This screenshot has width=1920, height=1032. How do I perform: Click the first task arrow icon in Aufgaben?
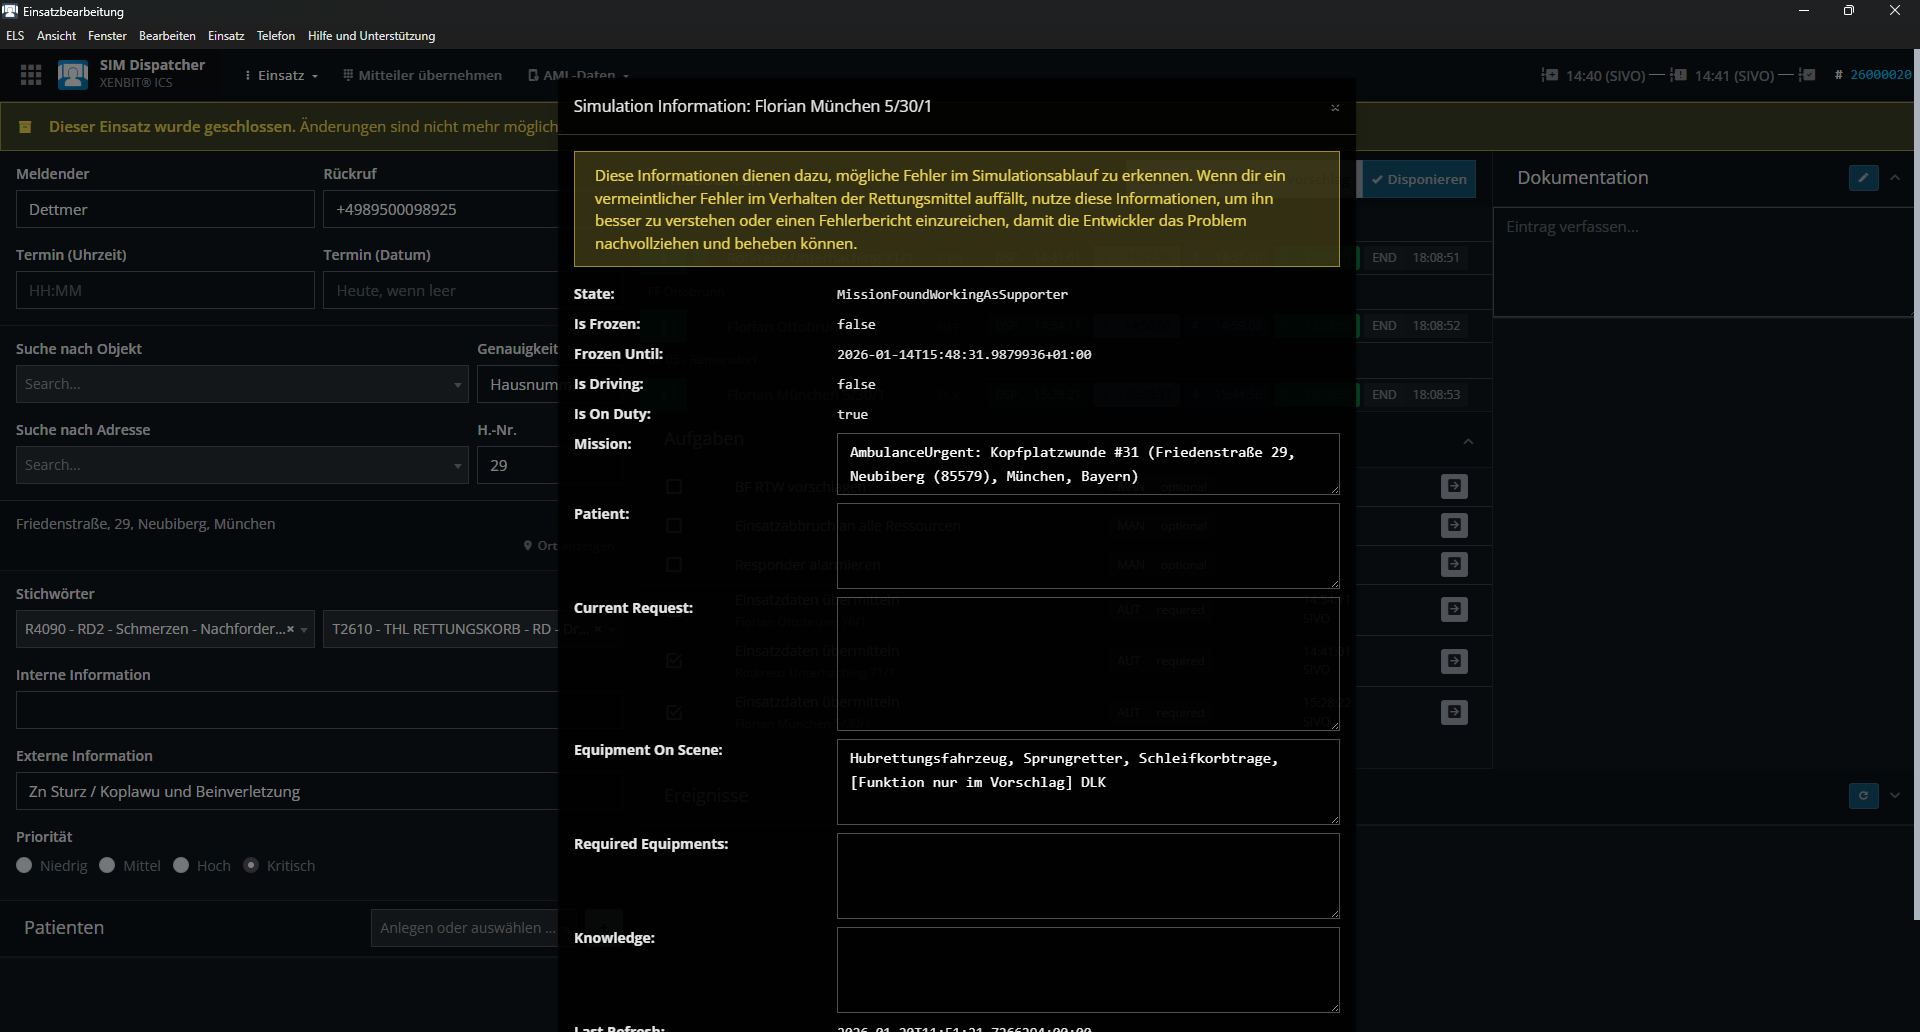(x=1454, y=487)
